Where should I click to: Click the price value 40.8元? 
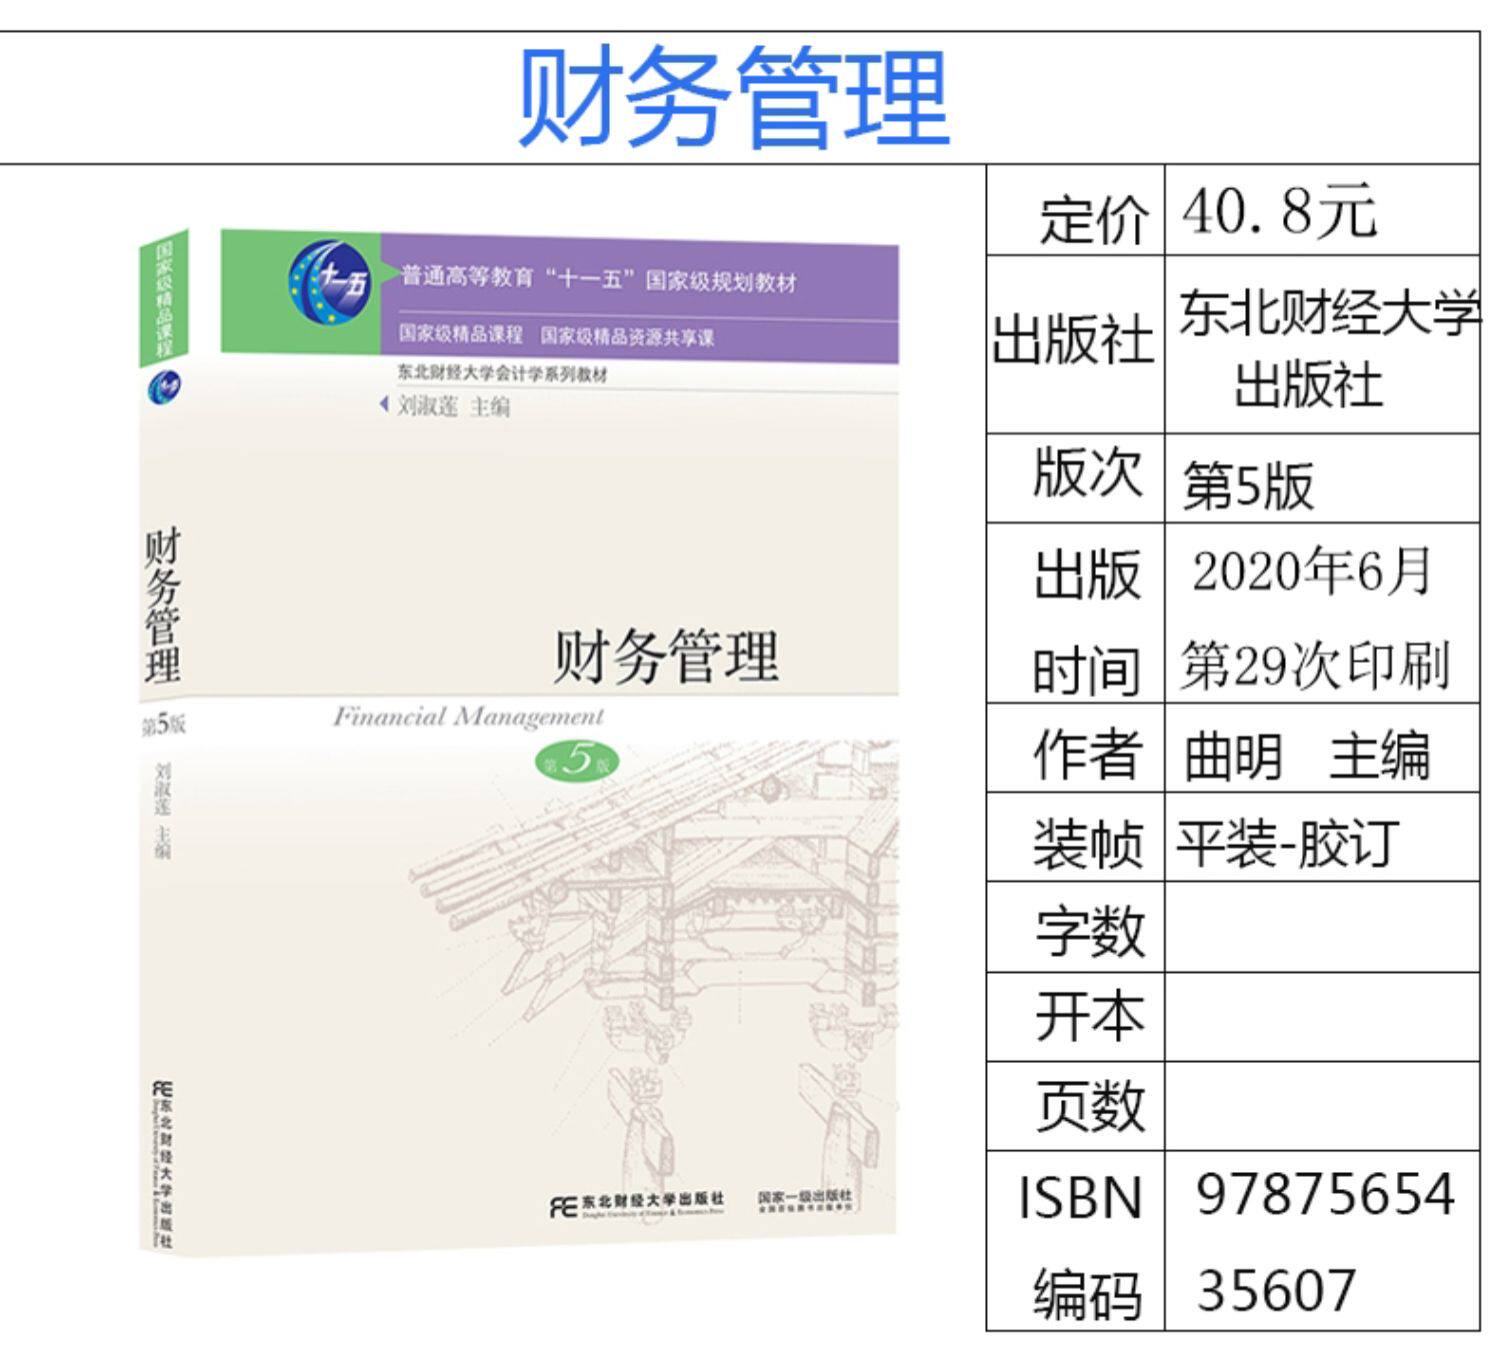pos(1279,211)
